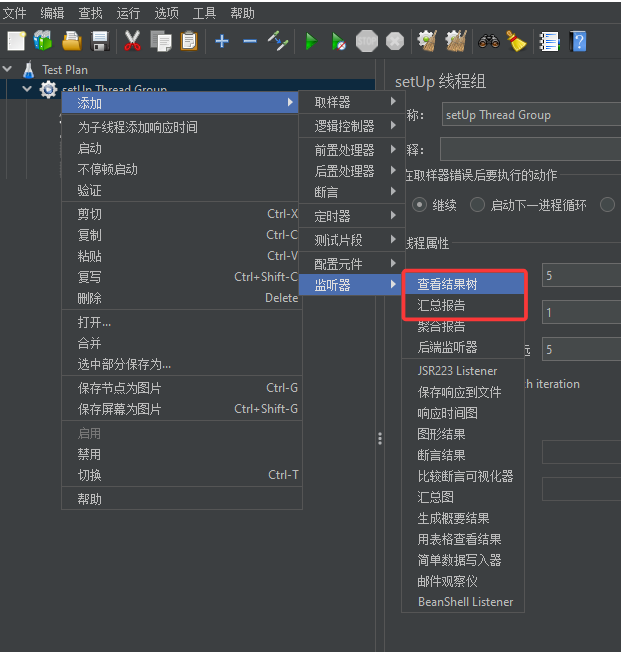This screenshot has height=652, width=621.
Task: Click the blue plus Expand All icon
Action: pyautogui.click(x=222, y=41)
